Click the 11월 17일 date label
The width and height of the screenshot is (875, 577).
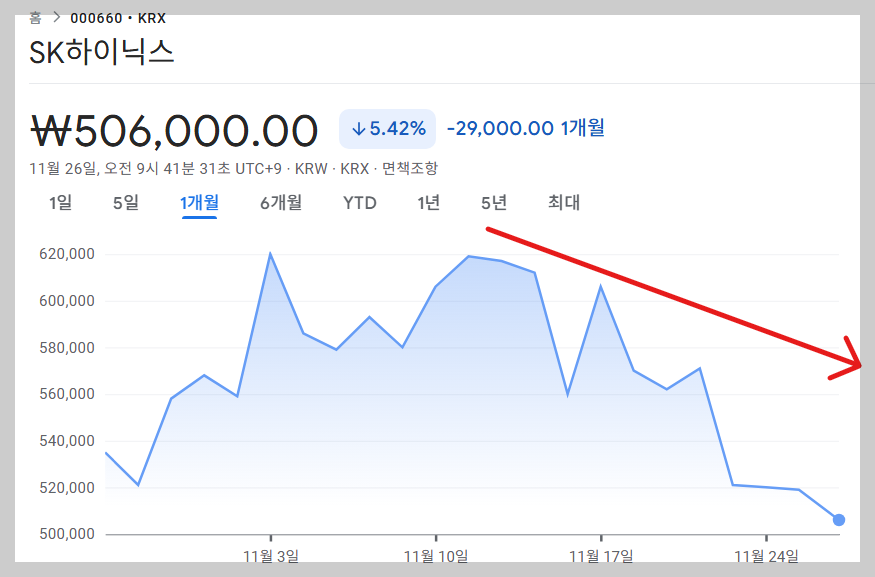point(601,556)
